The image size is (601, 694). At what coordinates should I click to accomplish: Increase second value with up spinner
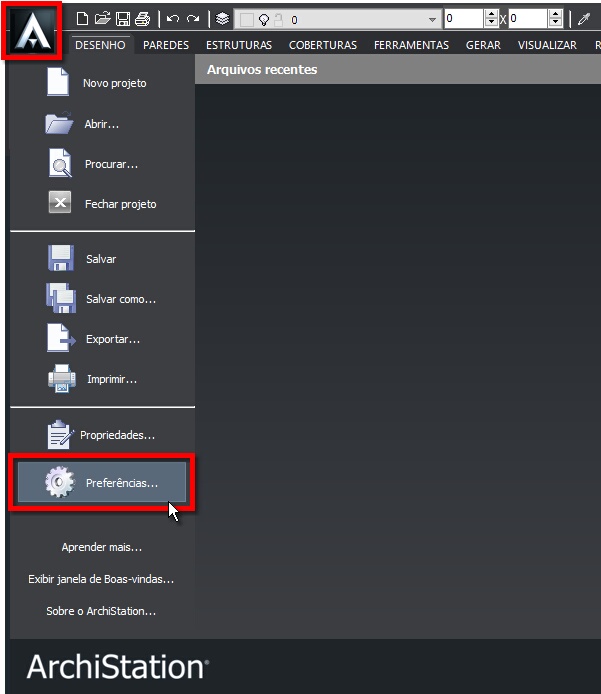(555, 14)
